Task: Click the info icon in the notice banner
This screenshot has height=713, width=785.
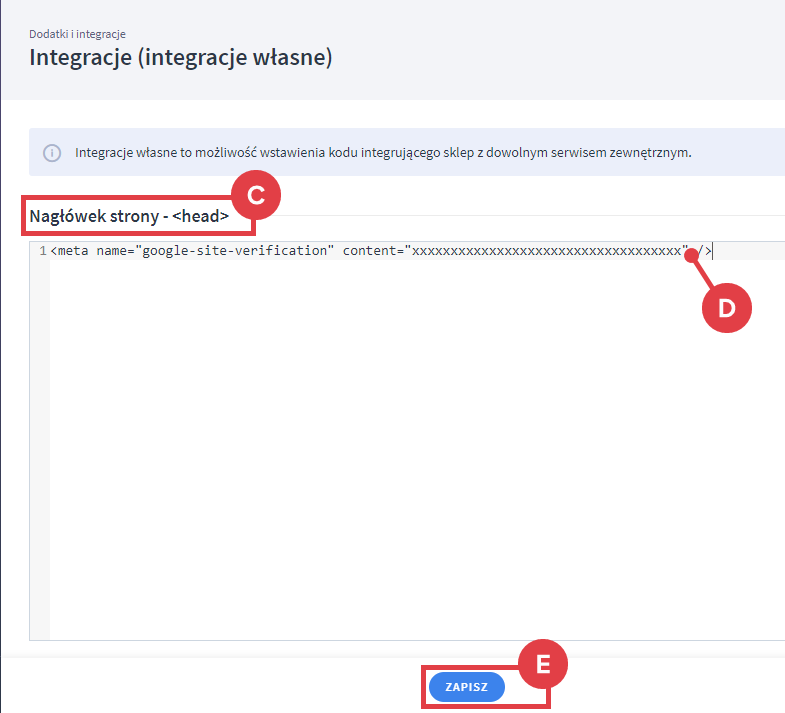Action: [x=52, y=153]
